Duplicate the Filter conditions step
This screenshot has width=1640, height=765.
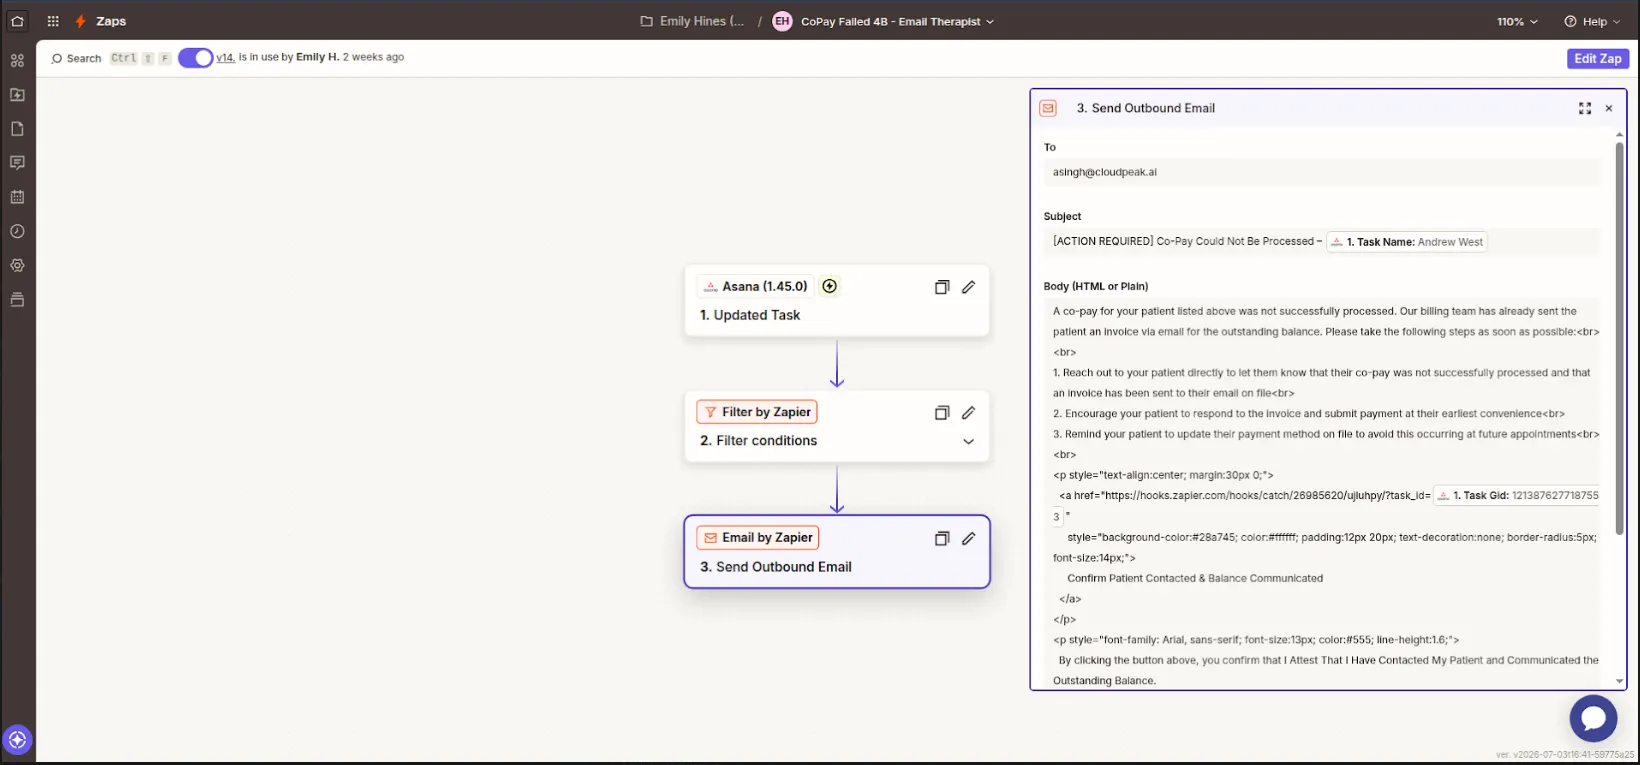click(941, 413)
